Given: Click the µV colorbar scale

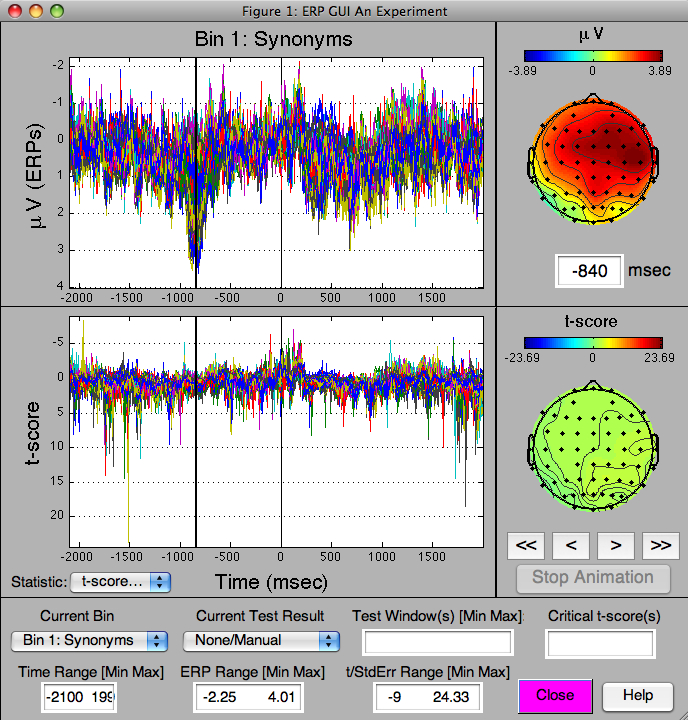Looking at the screenshot, I should 592,57.
